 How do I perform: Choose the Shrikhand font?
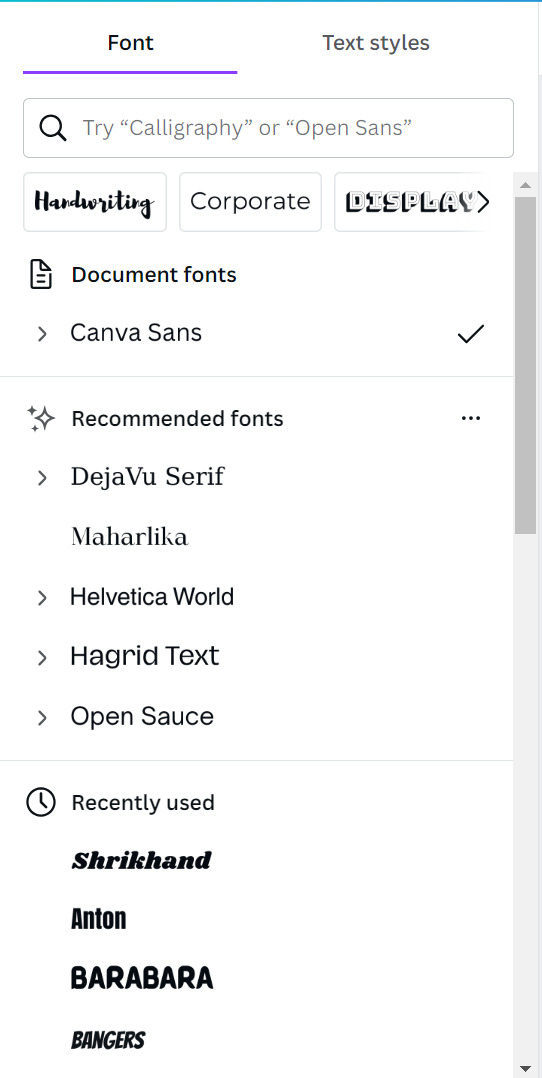tap(142, 860)
